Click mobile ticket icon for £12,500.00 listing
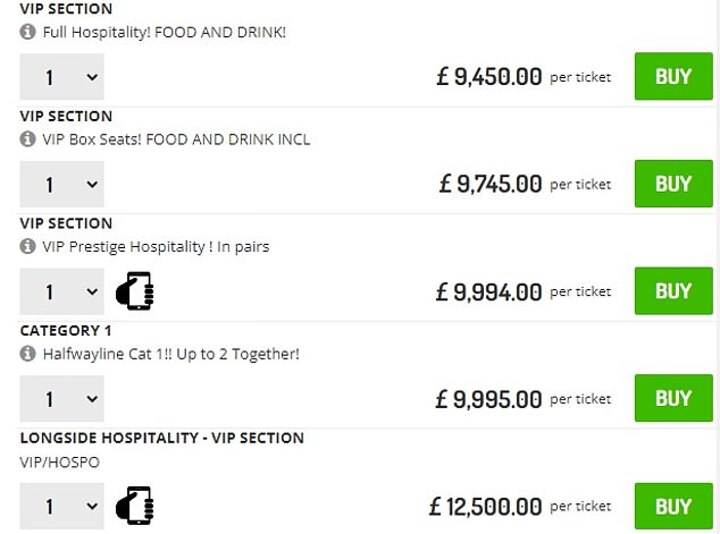The height and width of the screenshot is (534, 720). 135,506
